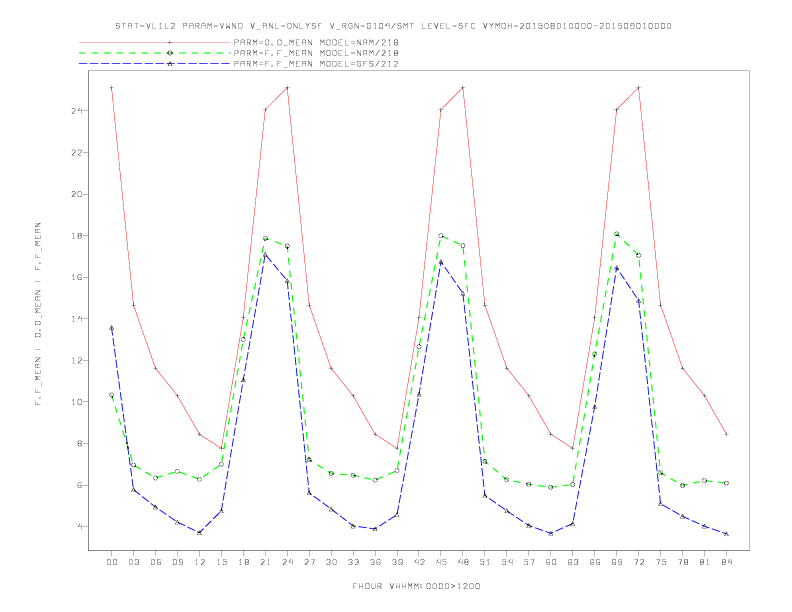Click x-axis tick label 66
The image size is (792, 612).
point(595,562)
